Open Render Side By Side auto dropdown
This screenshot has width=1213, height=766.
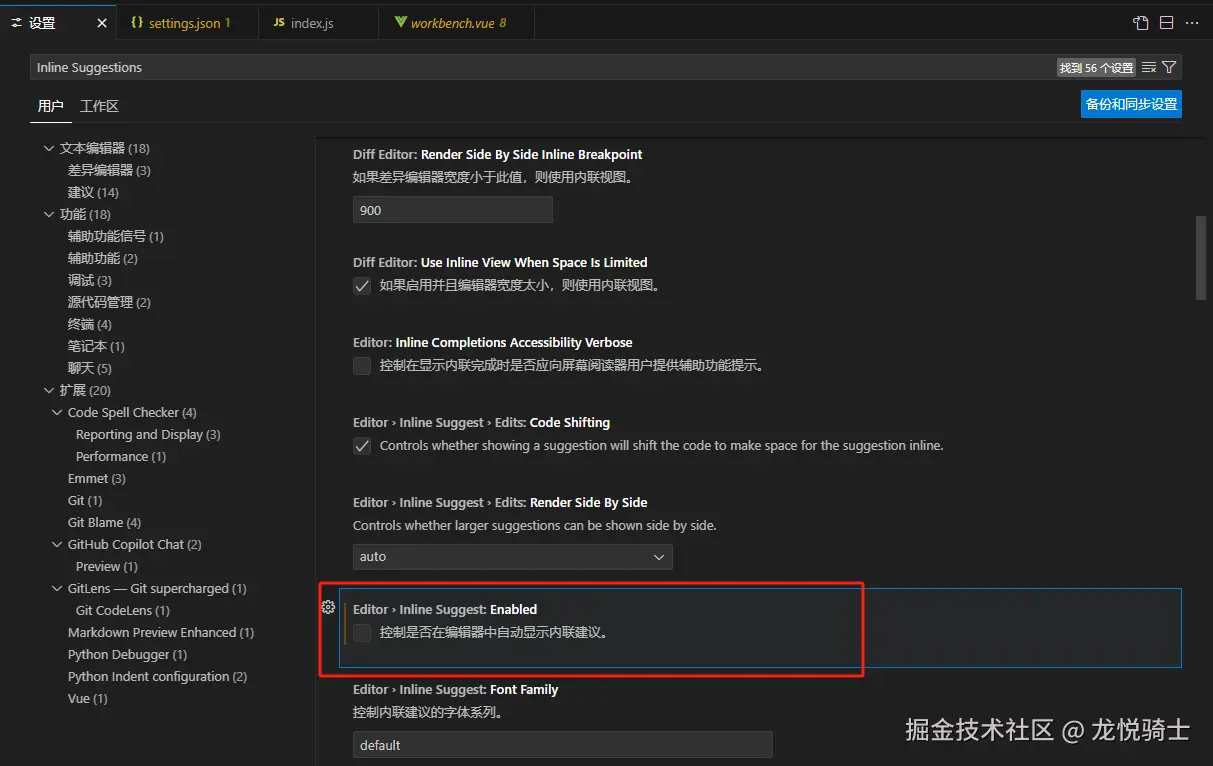point(513,556)
